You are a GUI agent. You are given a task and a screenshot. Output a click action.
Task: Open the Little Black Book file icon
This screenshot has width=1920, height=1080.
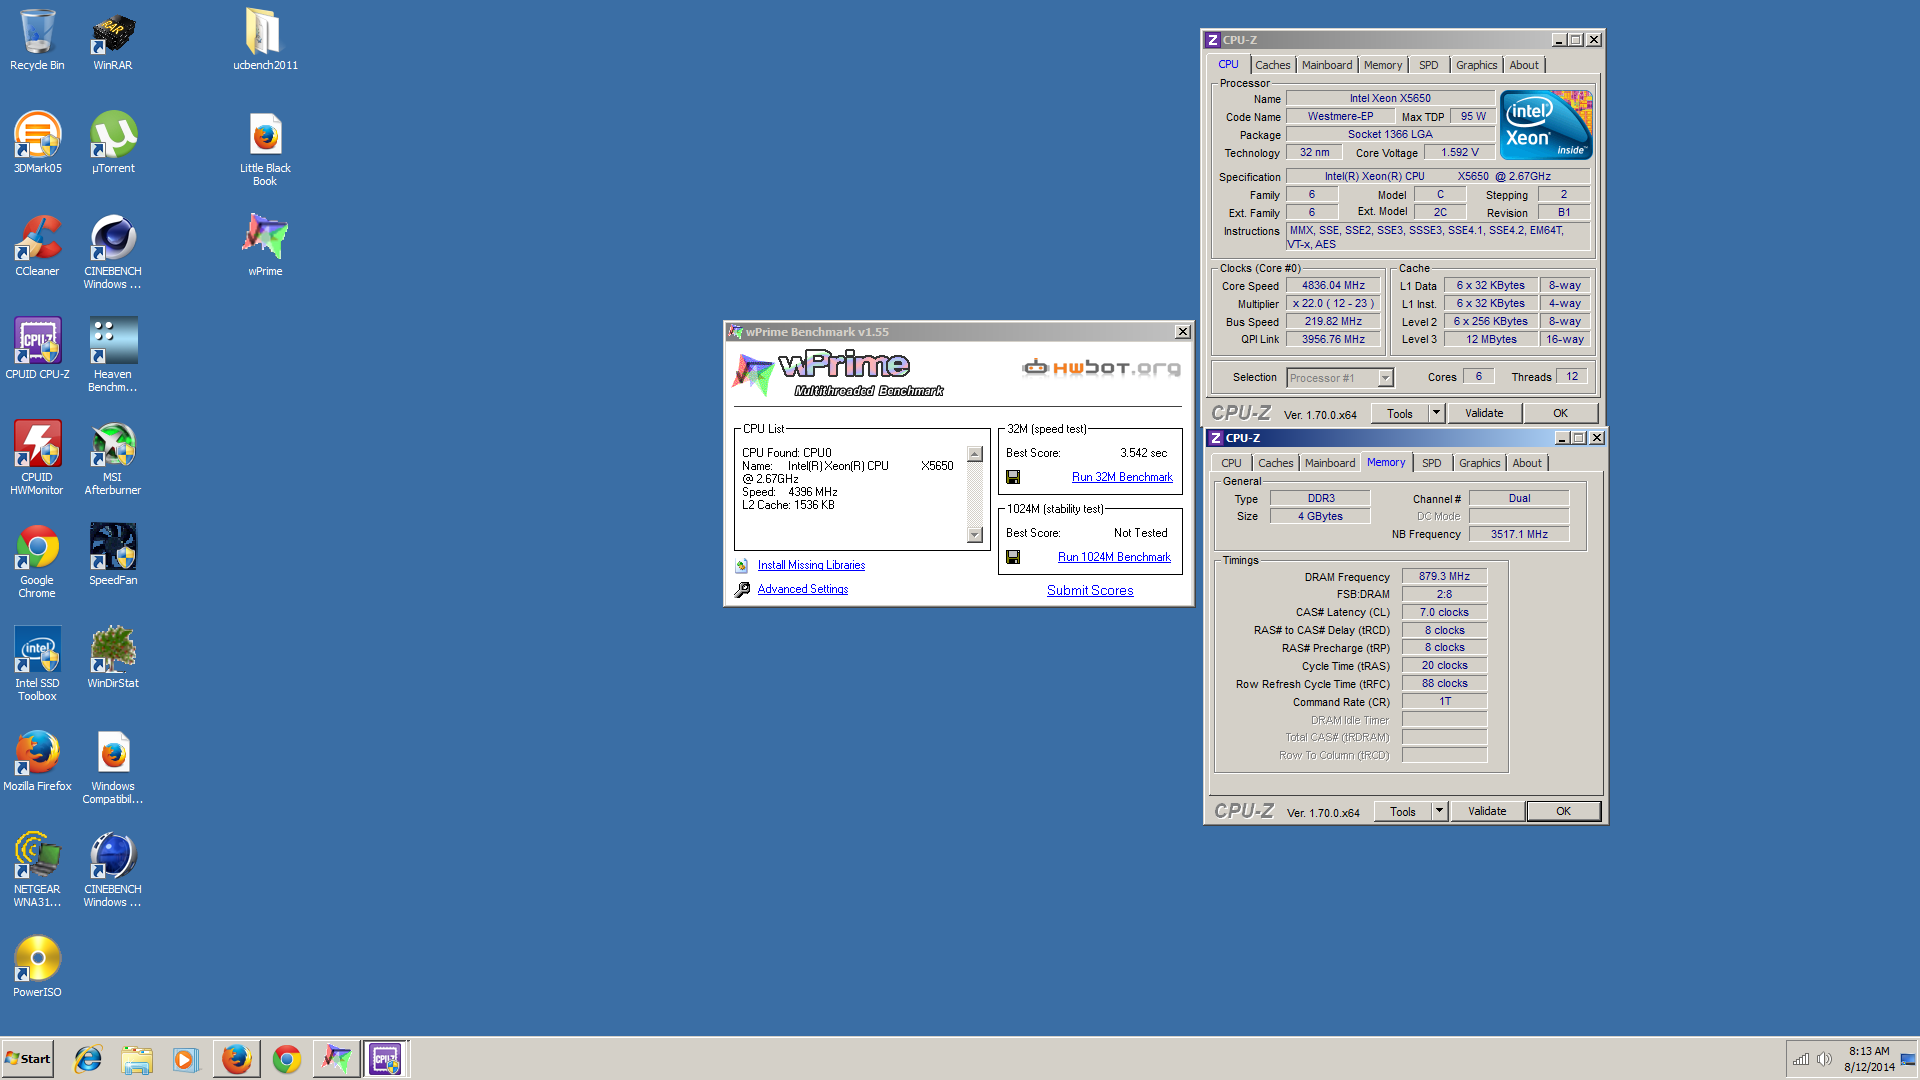265,149
